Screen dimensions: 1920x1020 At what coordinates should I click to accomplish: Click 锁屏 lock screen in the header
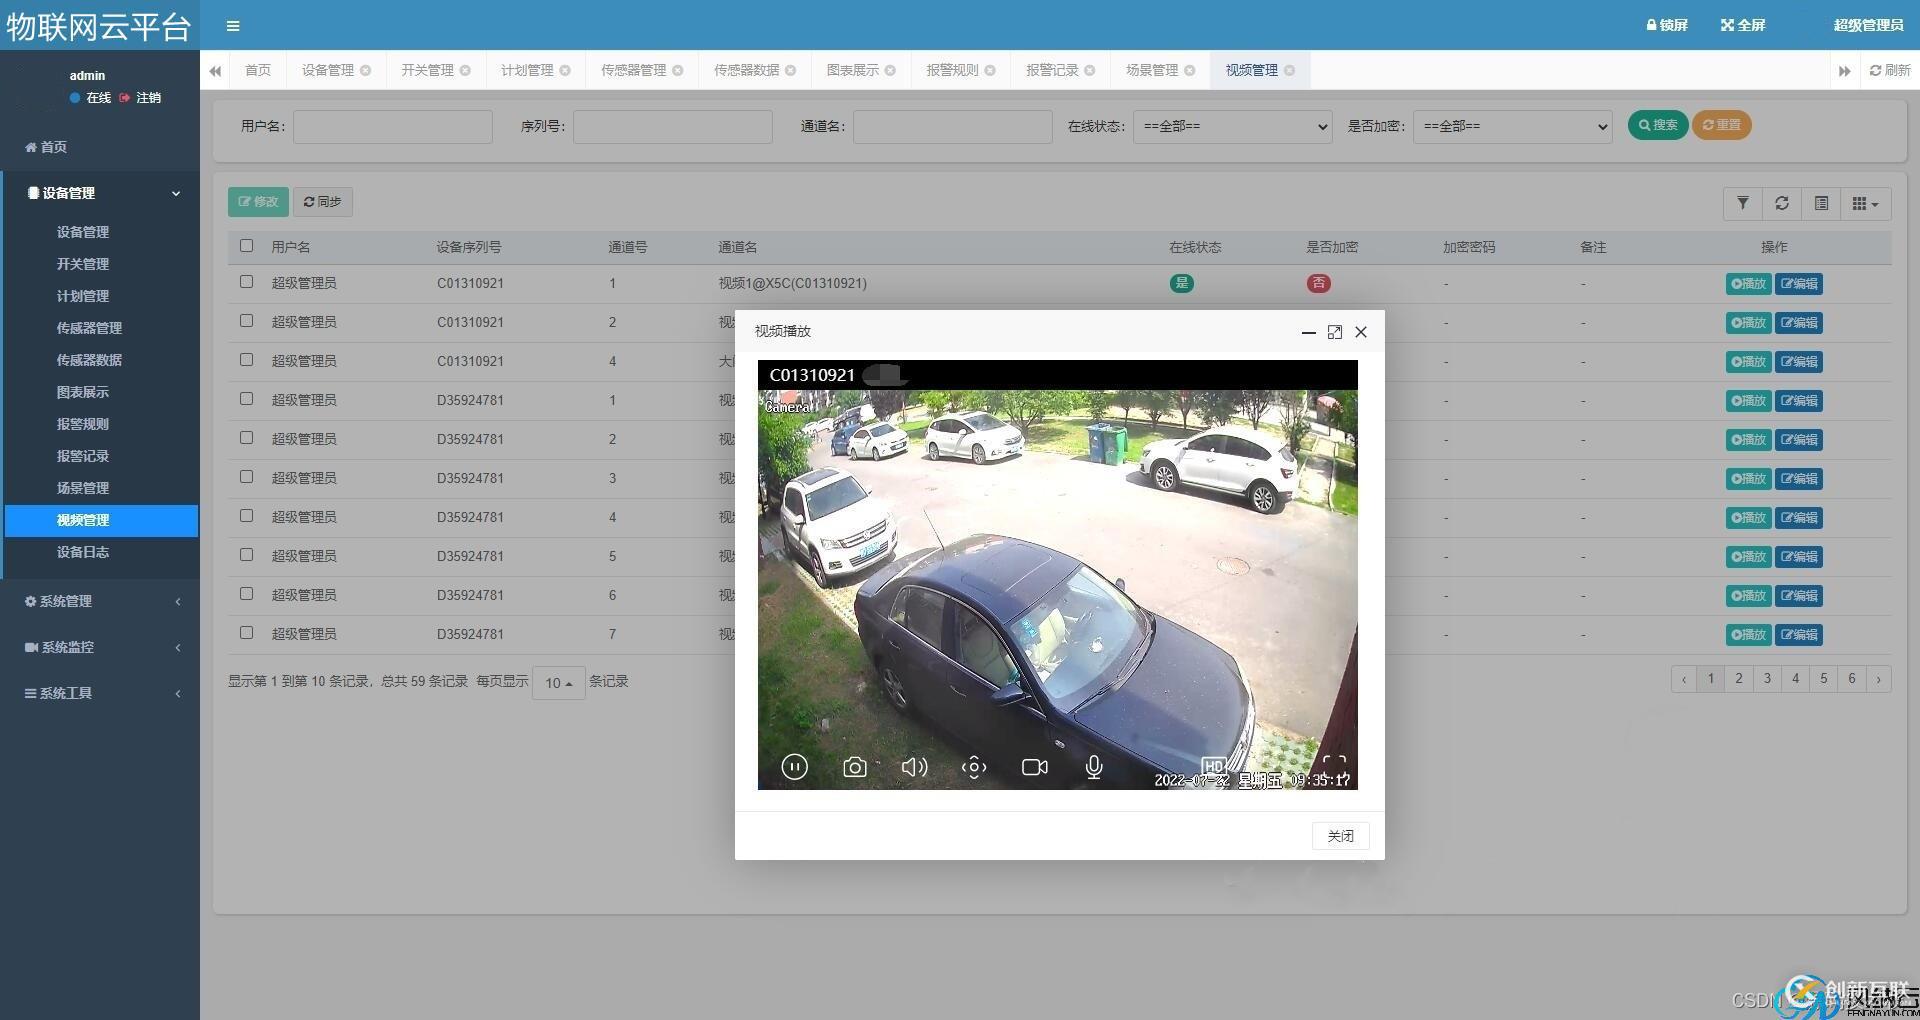coord(1667,25)
